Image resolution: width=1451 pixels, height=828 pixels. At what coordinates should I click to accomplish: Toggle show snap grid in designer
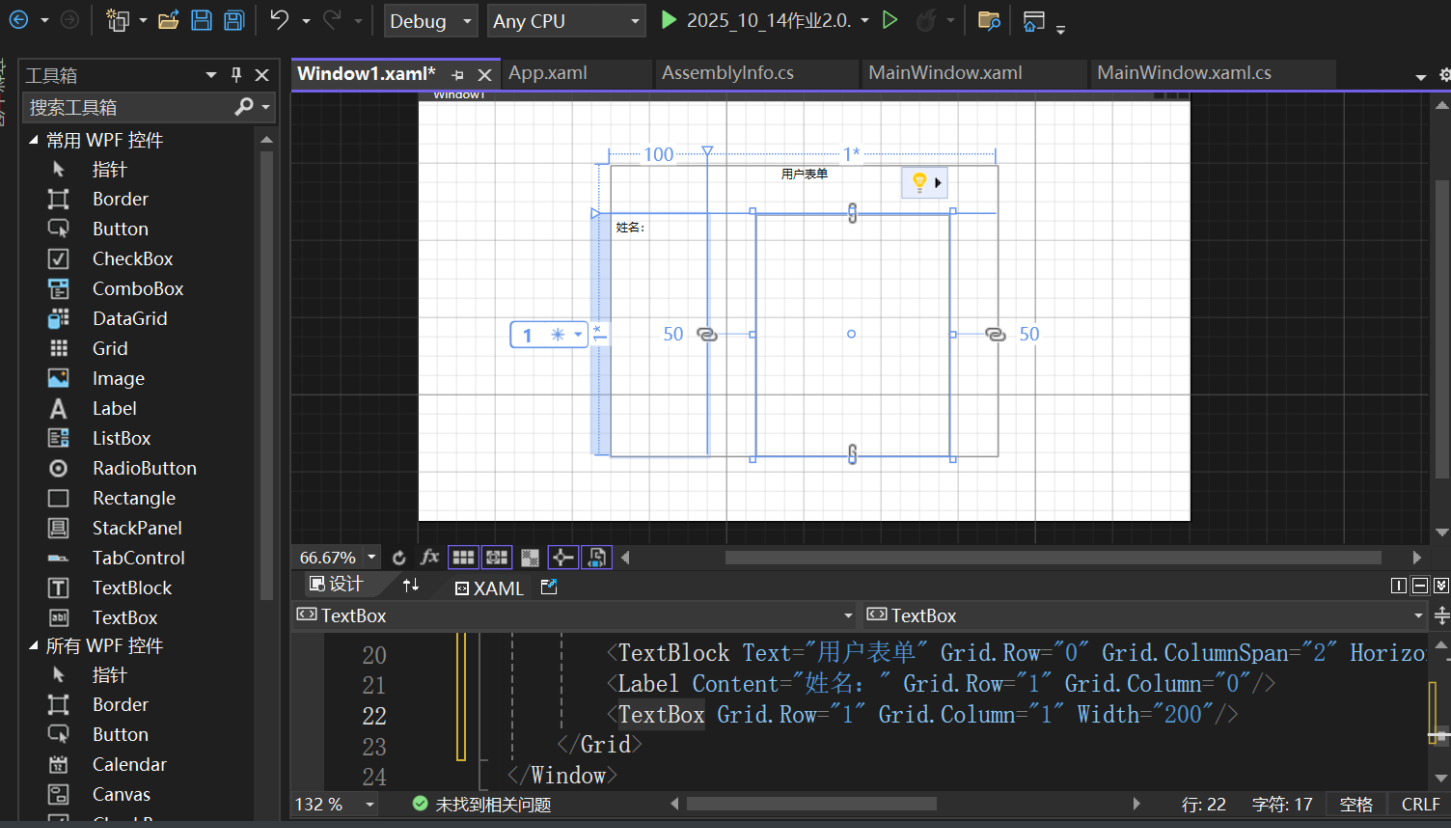click(x=462, y=557)
